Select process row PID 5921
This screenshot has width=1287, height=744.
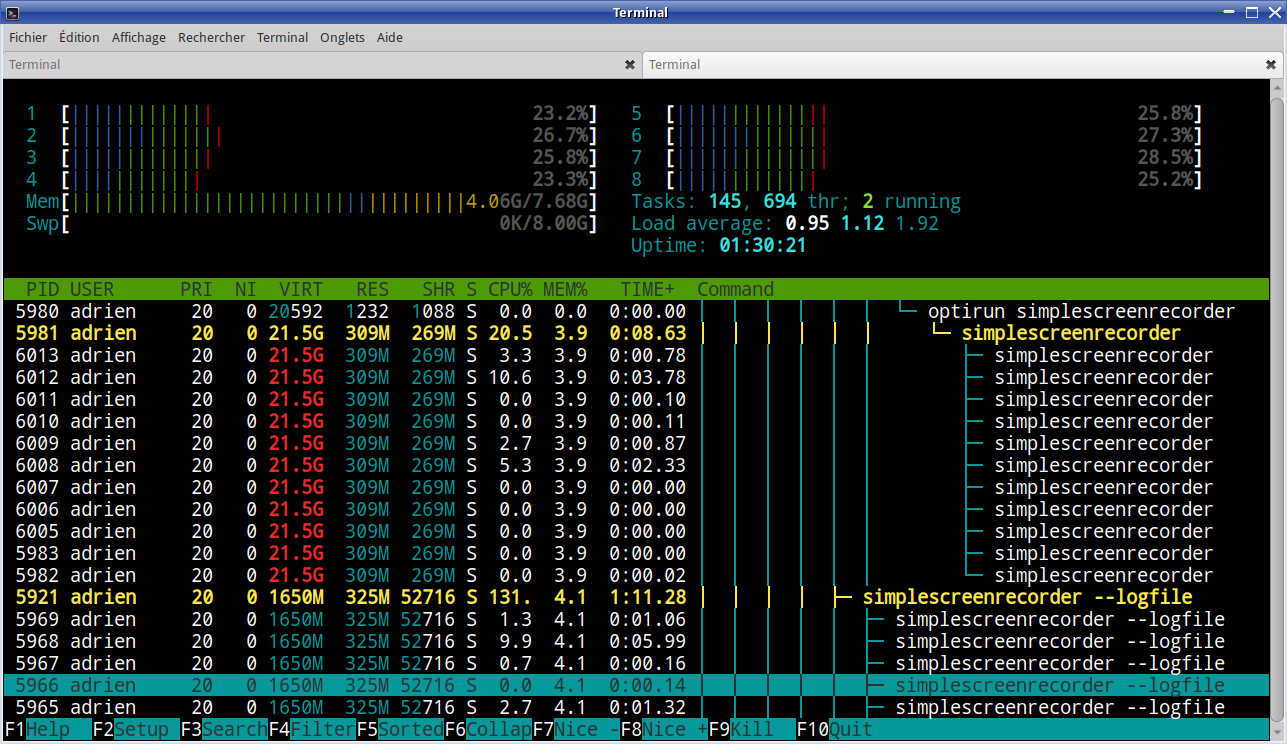tap(637, 597)
